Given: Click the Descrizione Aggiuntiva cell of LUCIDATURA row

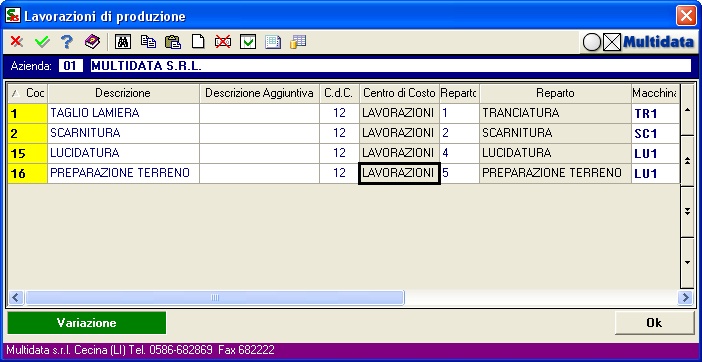Looking at the screenshot, I should point(259,153).
